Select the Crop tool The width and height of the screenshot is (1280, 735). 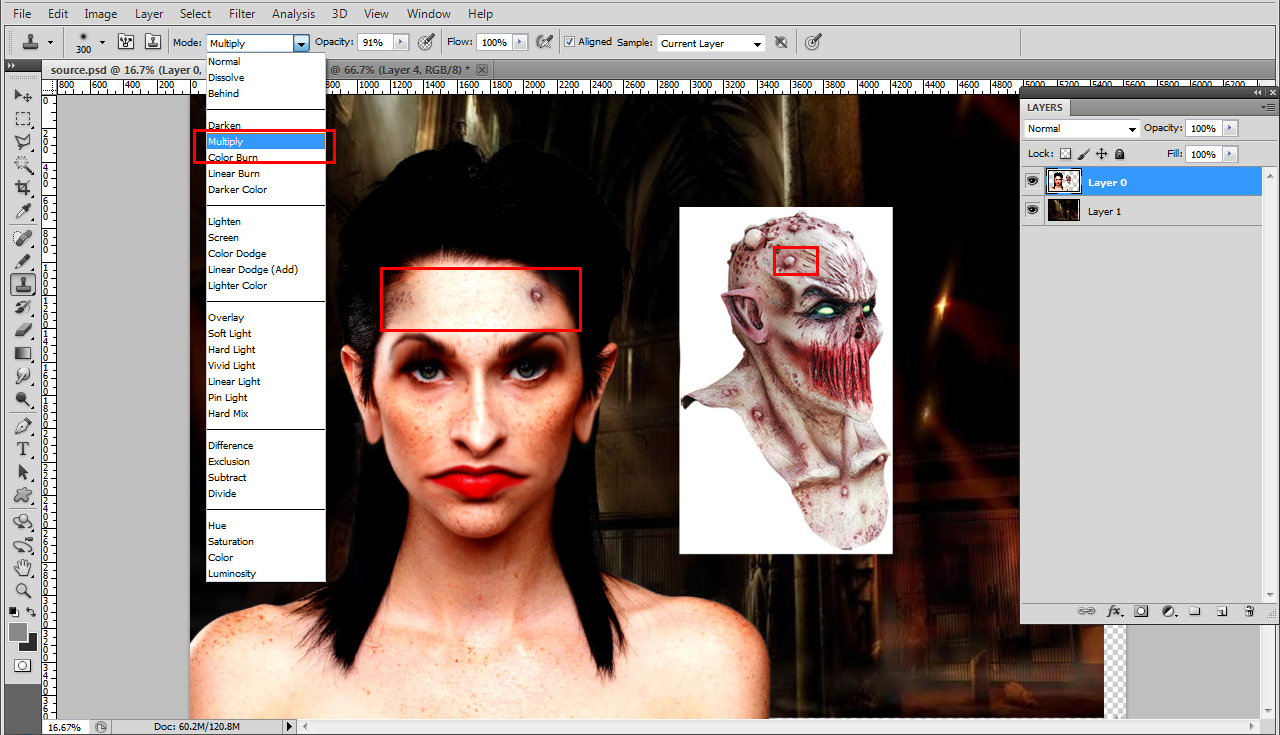[23, 188]
